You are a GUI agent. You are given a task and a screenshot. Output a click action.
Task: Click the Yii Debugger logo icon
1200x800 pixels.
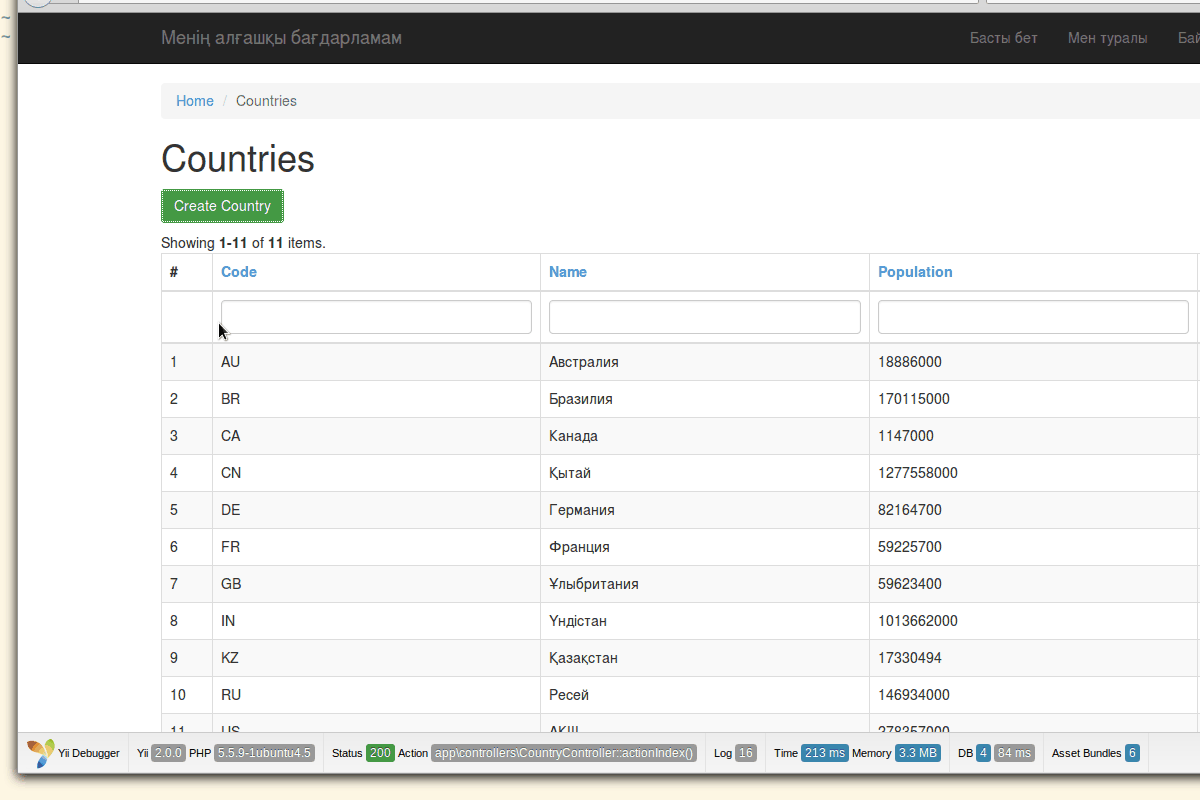click(41, 753)
